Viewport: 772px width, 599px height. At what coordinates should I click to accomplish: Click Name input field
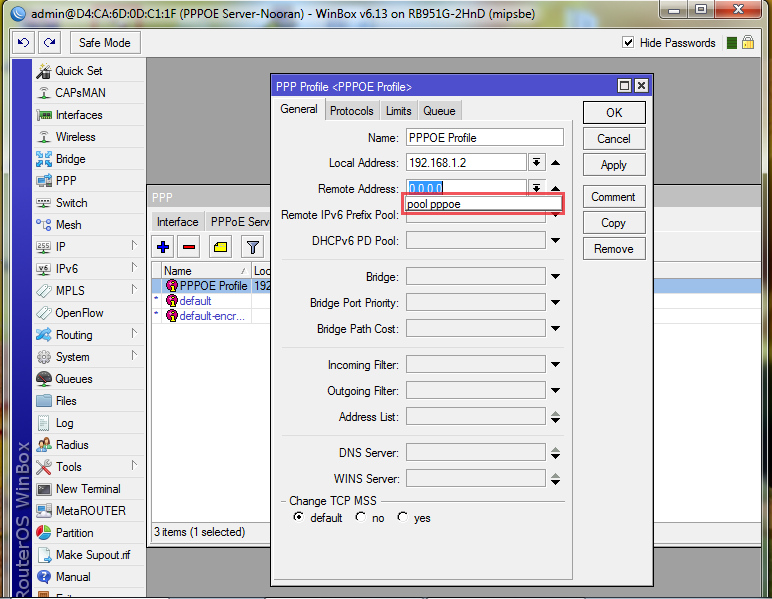pos(485,137)
